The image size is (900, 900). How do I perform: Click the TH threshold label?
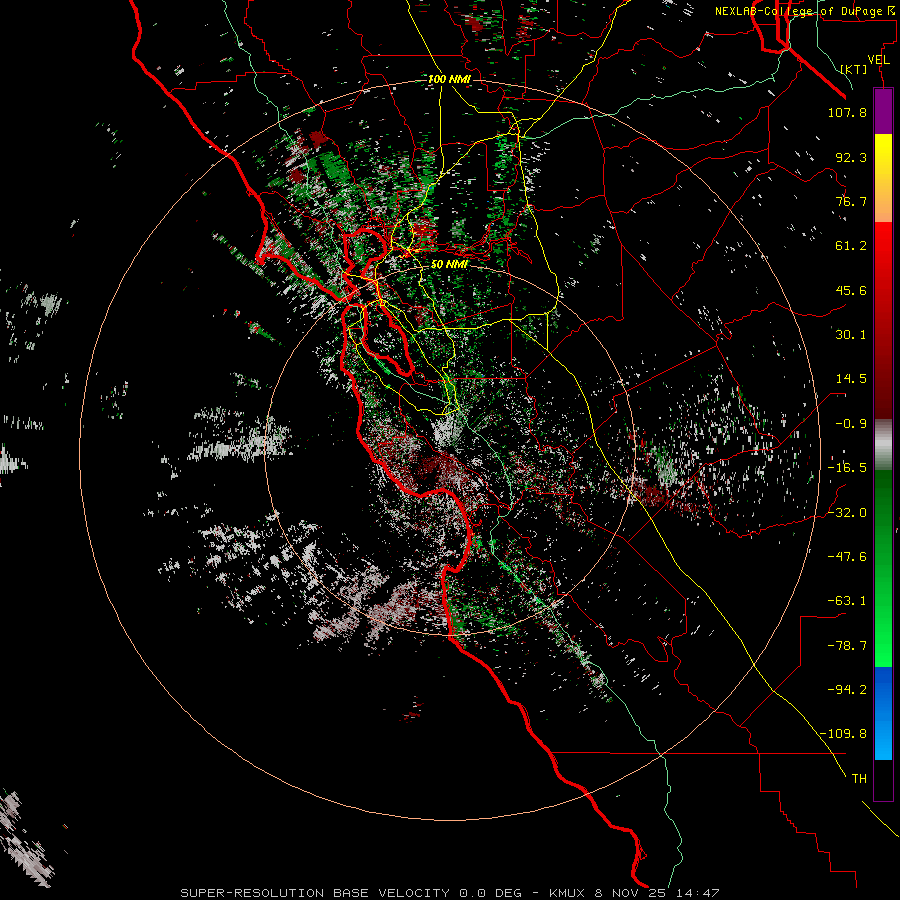[859, 779]
